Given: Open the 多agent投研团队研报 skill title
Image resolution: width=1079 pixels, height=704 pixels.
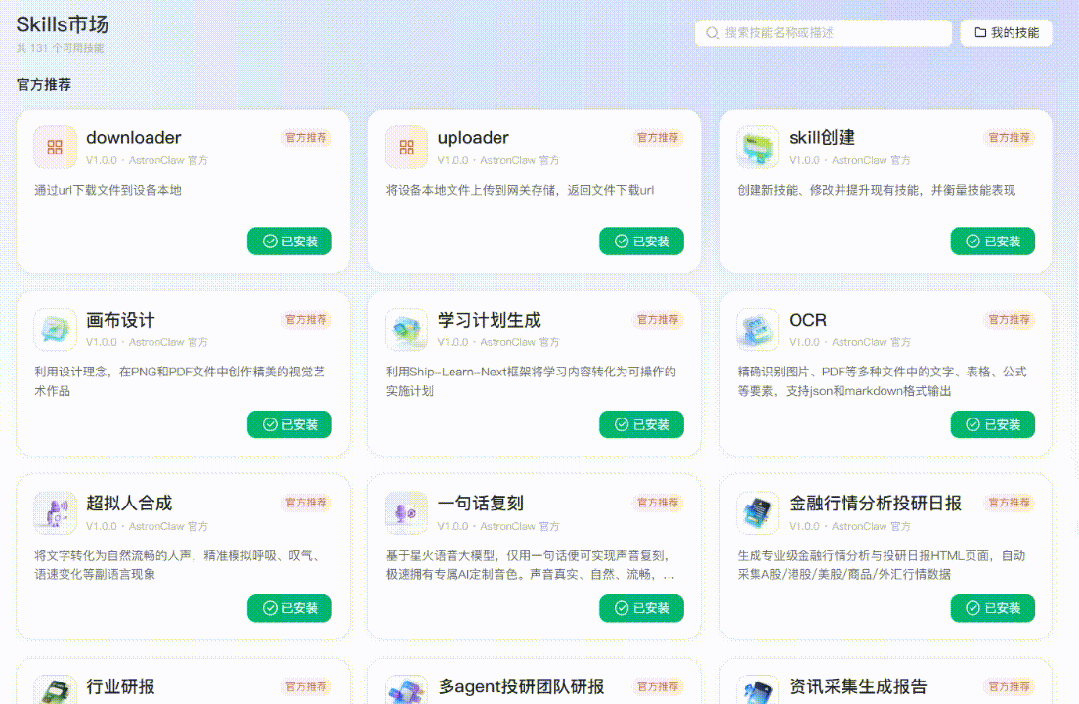Looking at the screenshot, I should [521, 687].
